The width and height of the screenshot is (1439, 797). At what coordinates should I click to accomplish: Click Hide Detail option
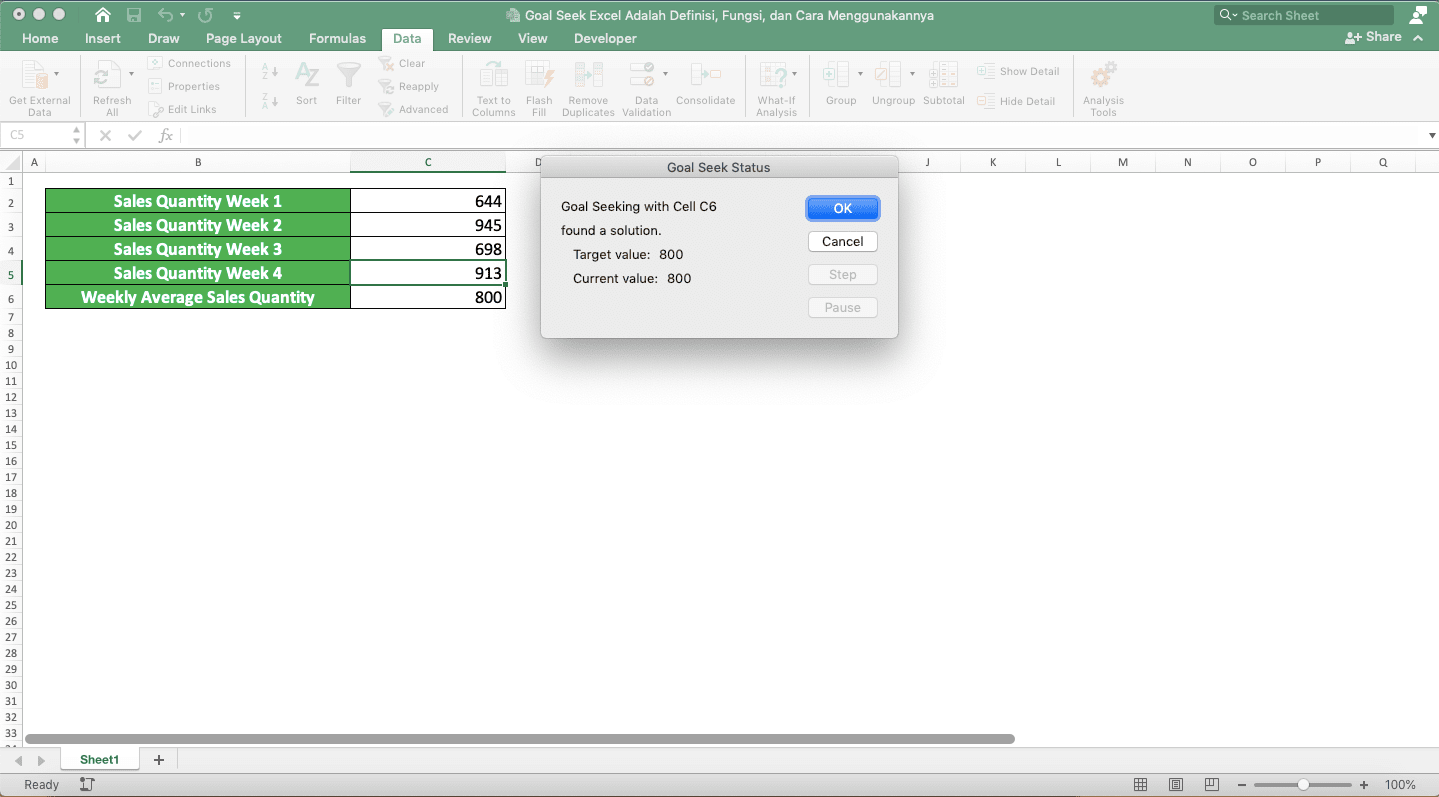pos(1016,101)
